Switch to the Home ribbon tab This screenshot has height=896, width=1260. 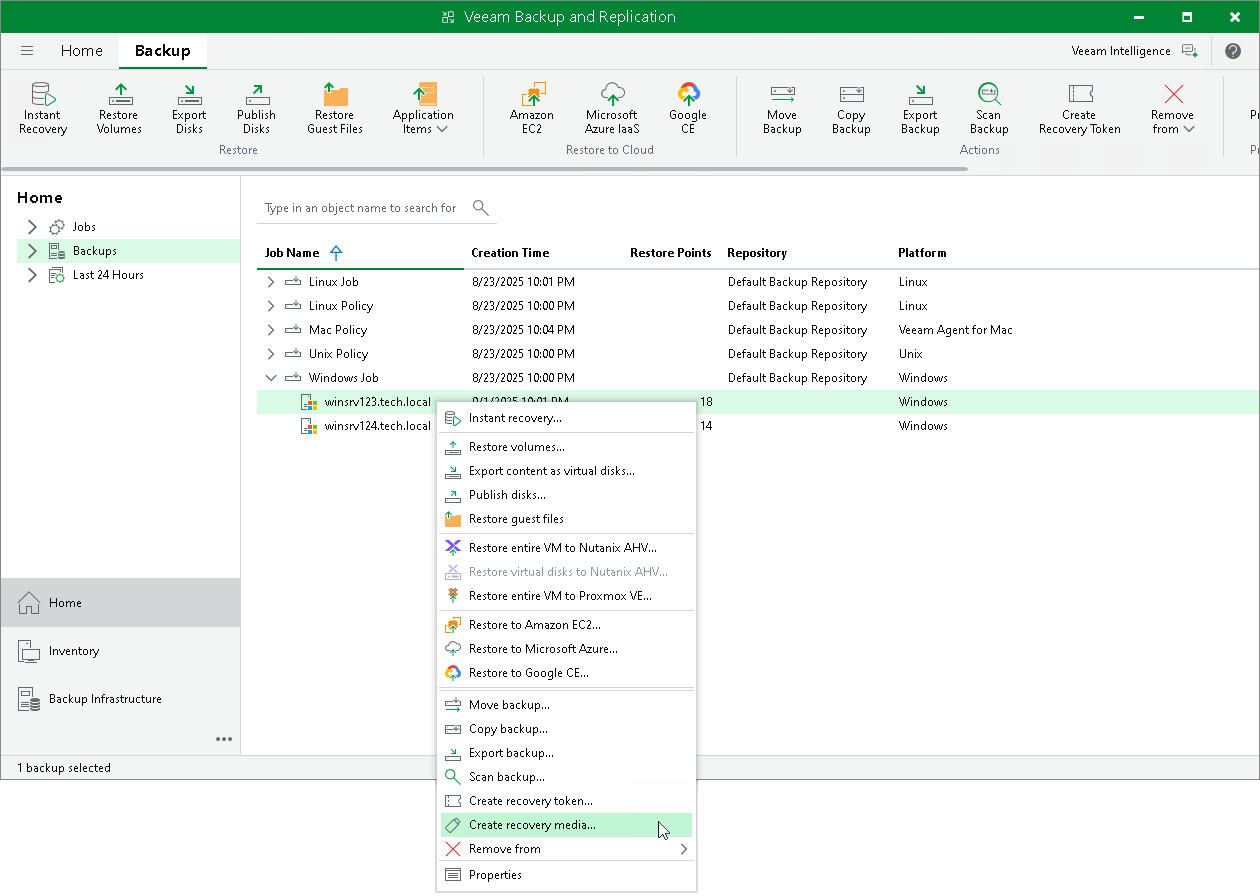pos(81,51)
